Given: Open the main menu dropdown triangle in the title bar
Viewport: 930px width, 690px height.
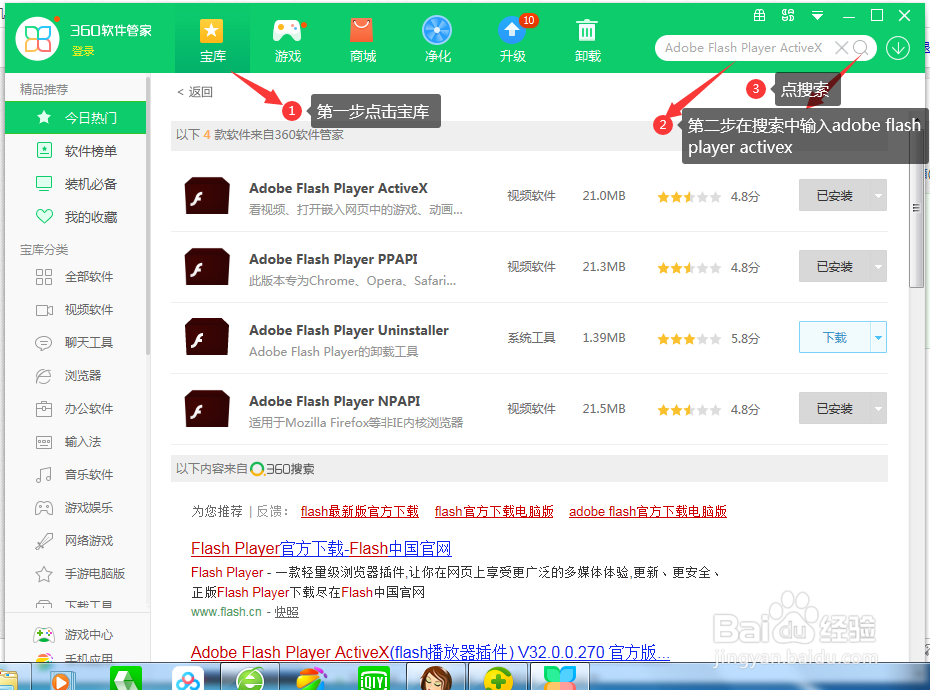Looking at the screenshot, I should point(817,16).
